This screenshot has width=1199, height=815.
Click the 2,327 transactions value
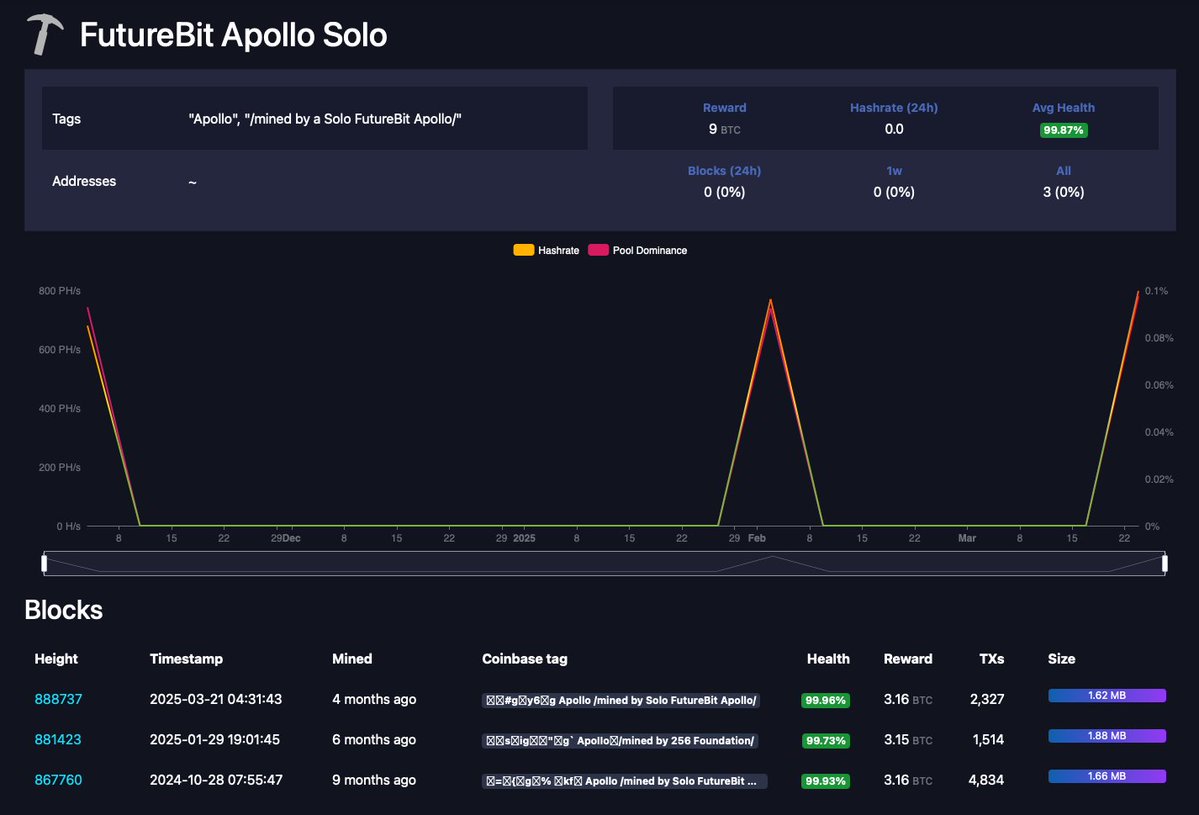[x=987, y=699]
